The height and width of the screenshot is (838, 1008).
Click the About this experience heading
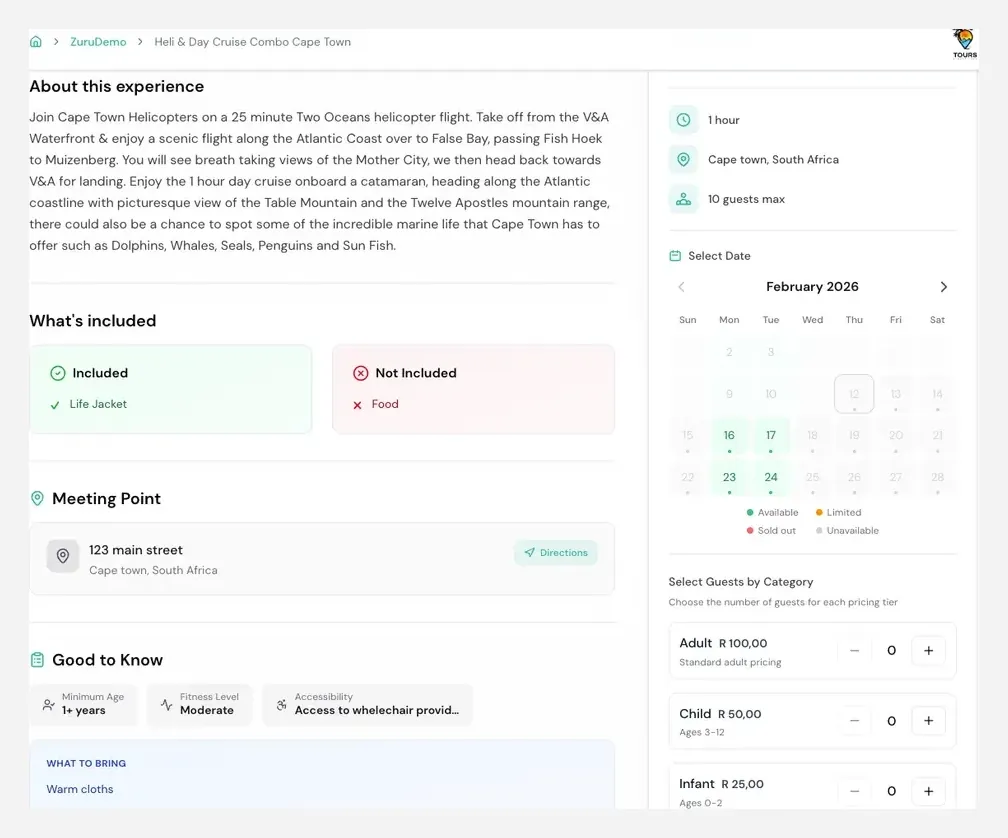(116, 86)
